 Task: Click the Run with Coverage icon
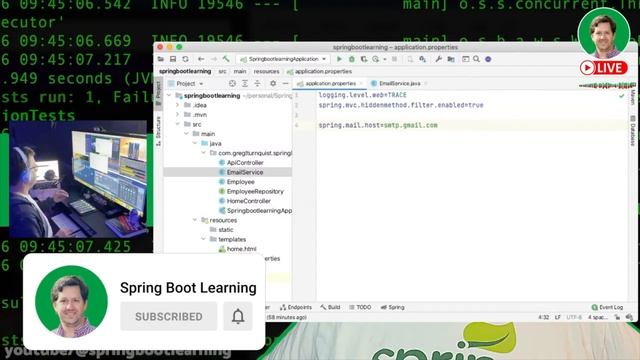[364, 59]
